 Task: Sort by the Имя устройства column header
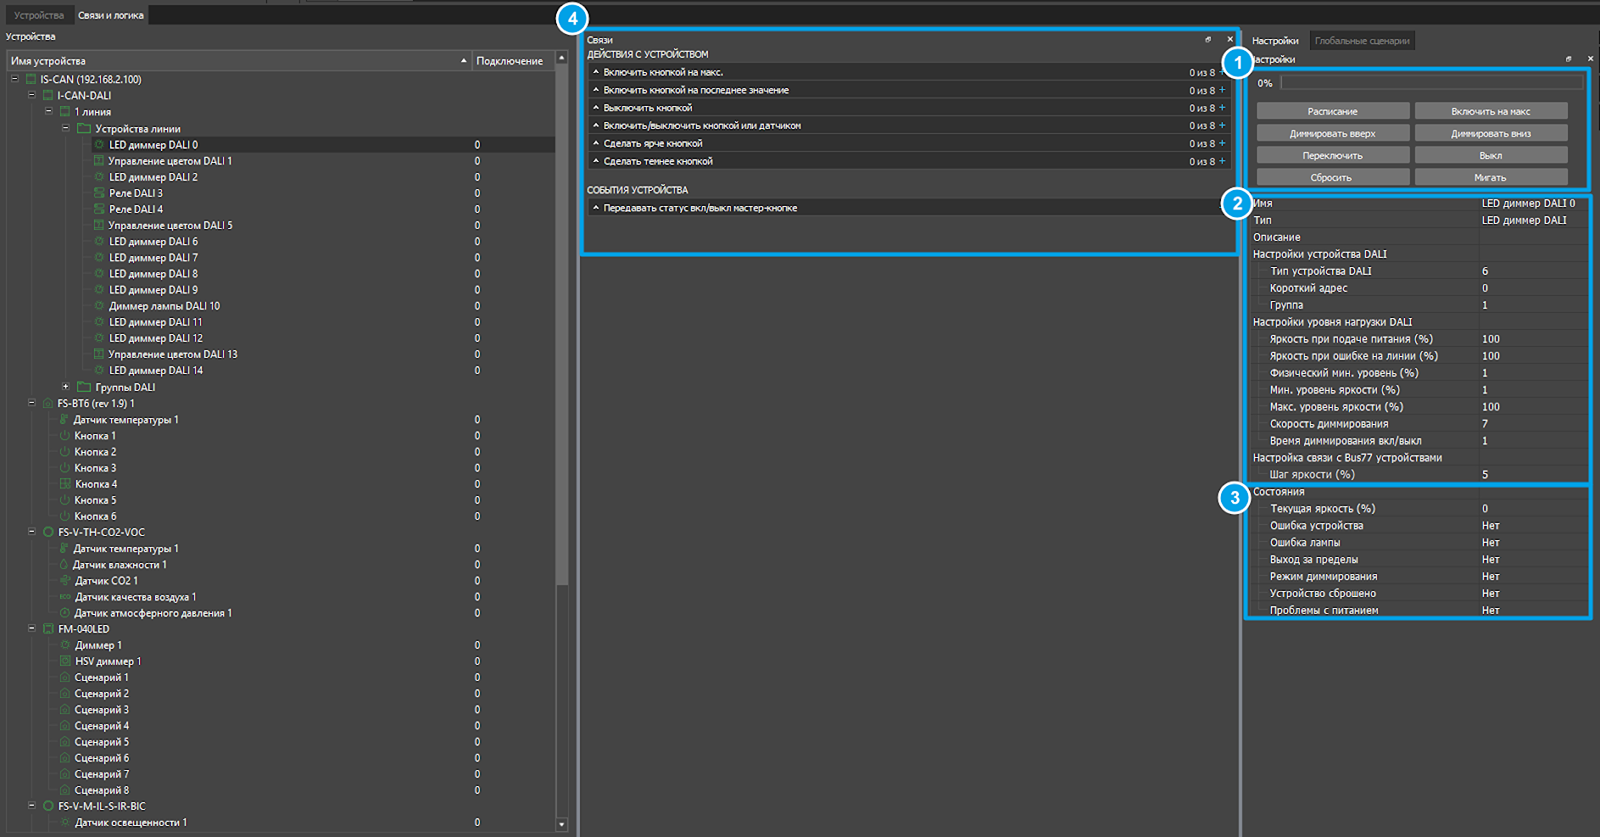[x=239, y=61]
